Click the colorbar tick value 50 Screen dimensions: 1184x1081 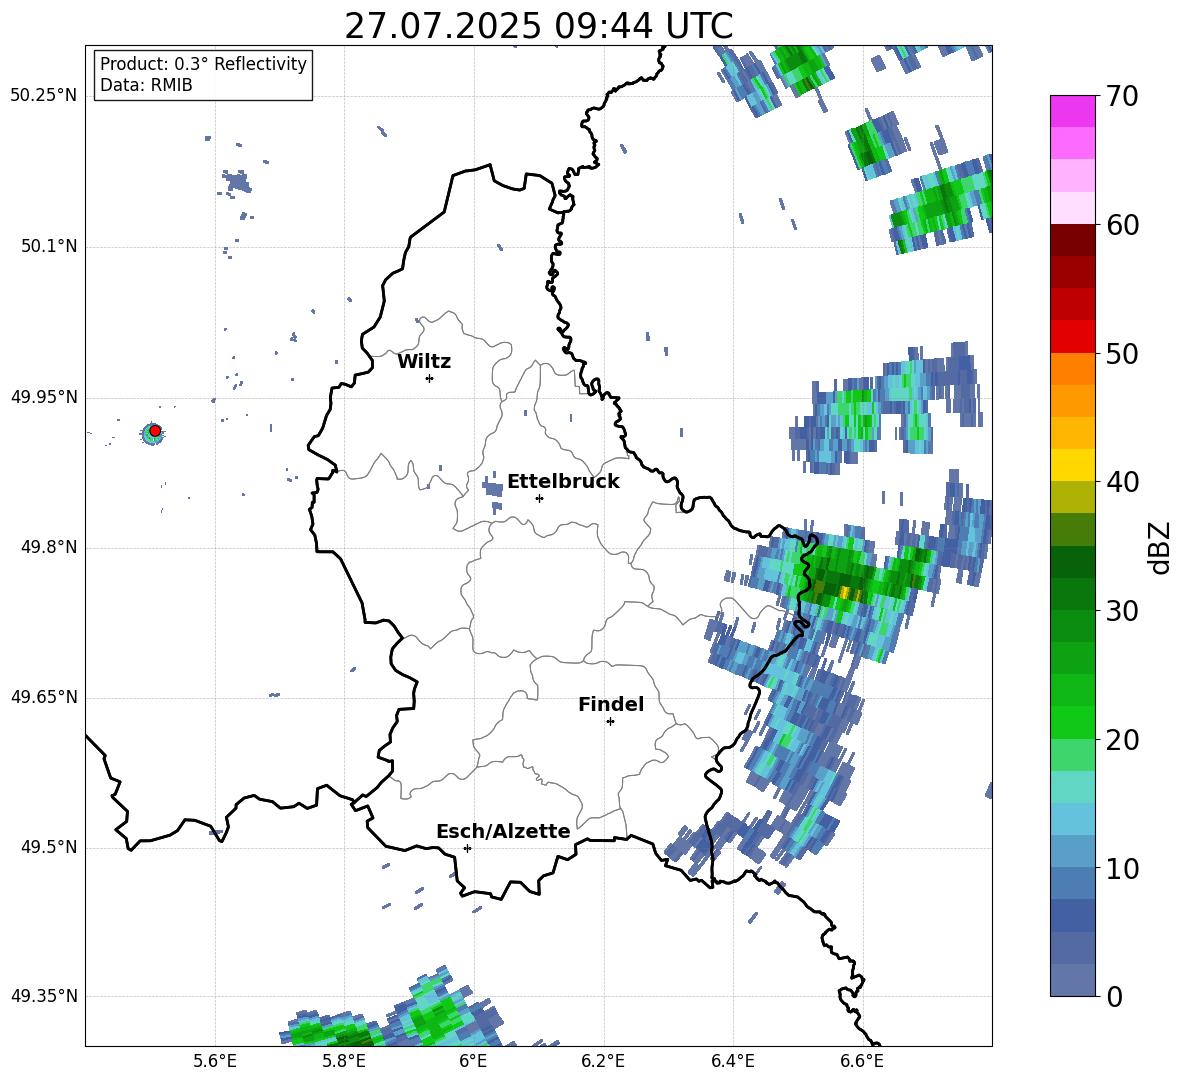1122,353
